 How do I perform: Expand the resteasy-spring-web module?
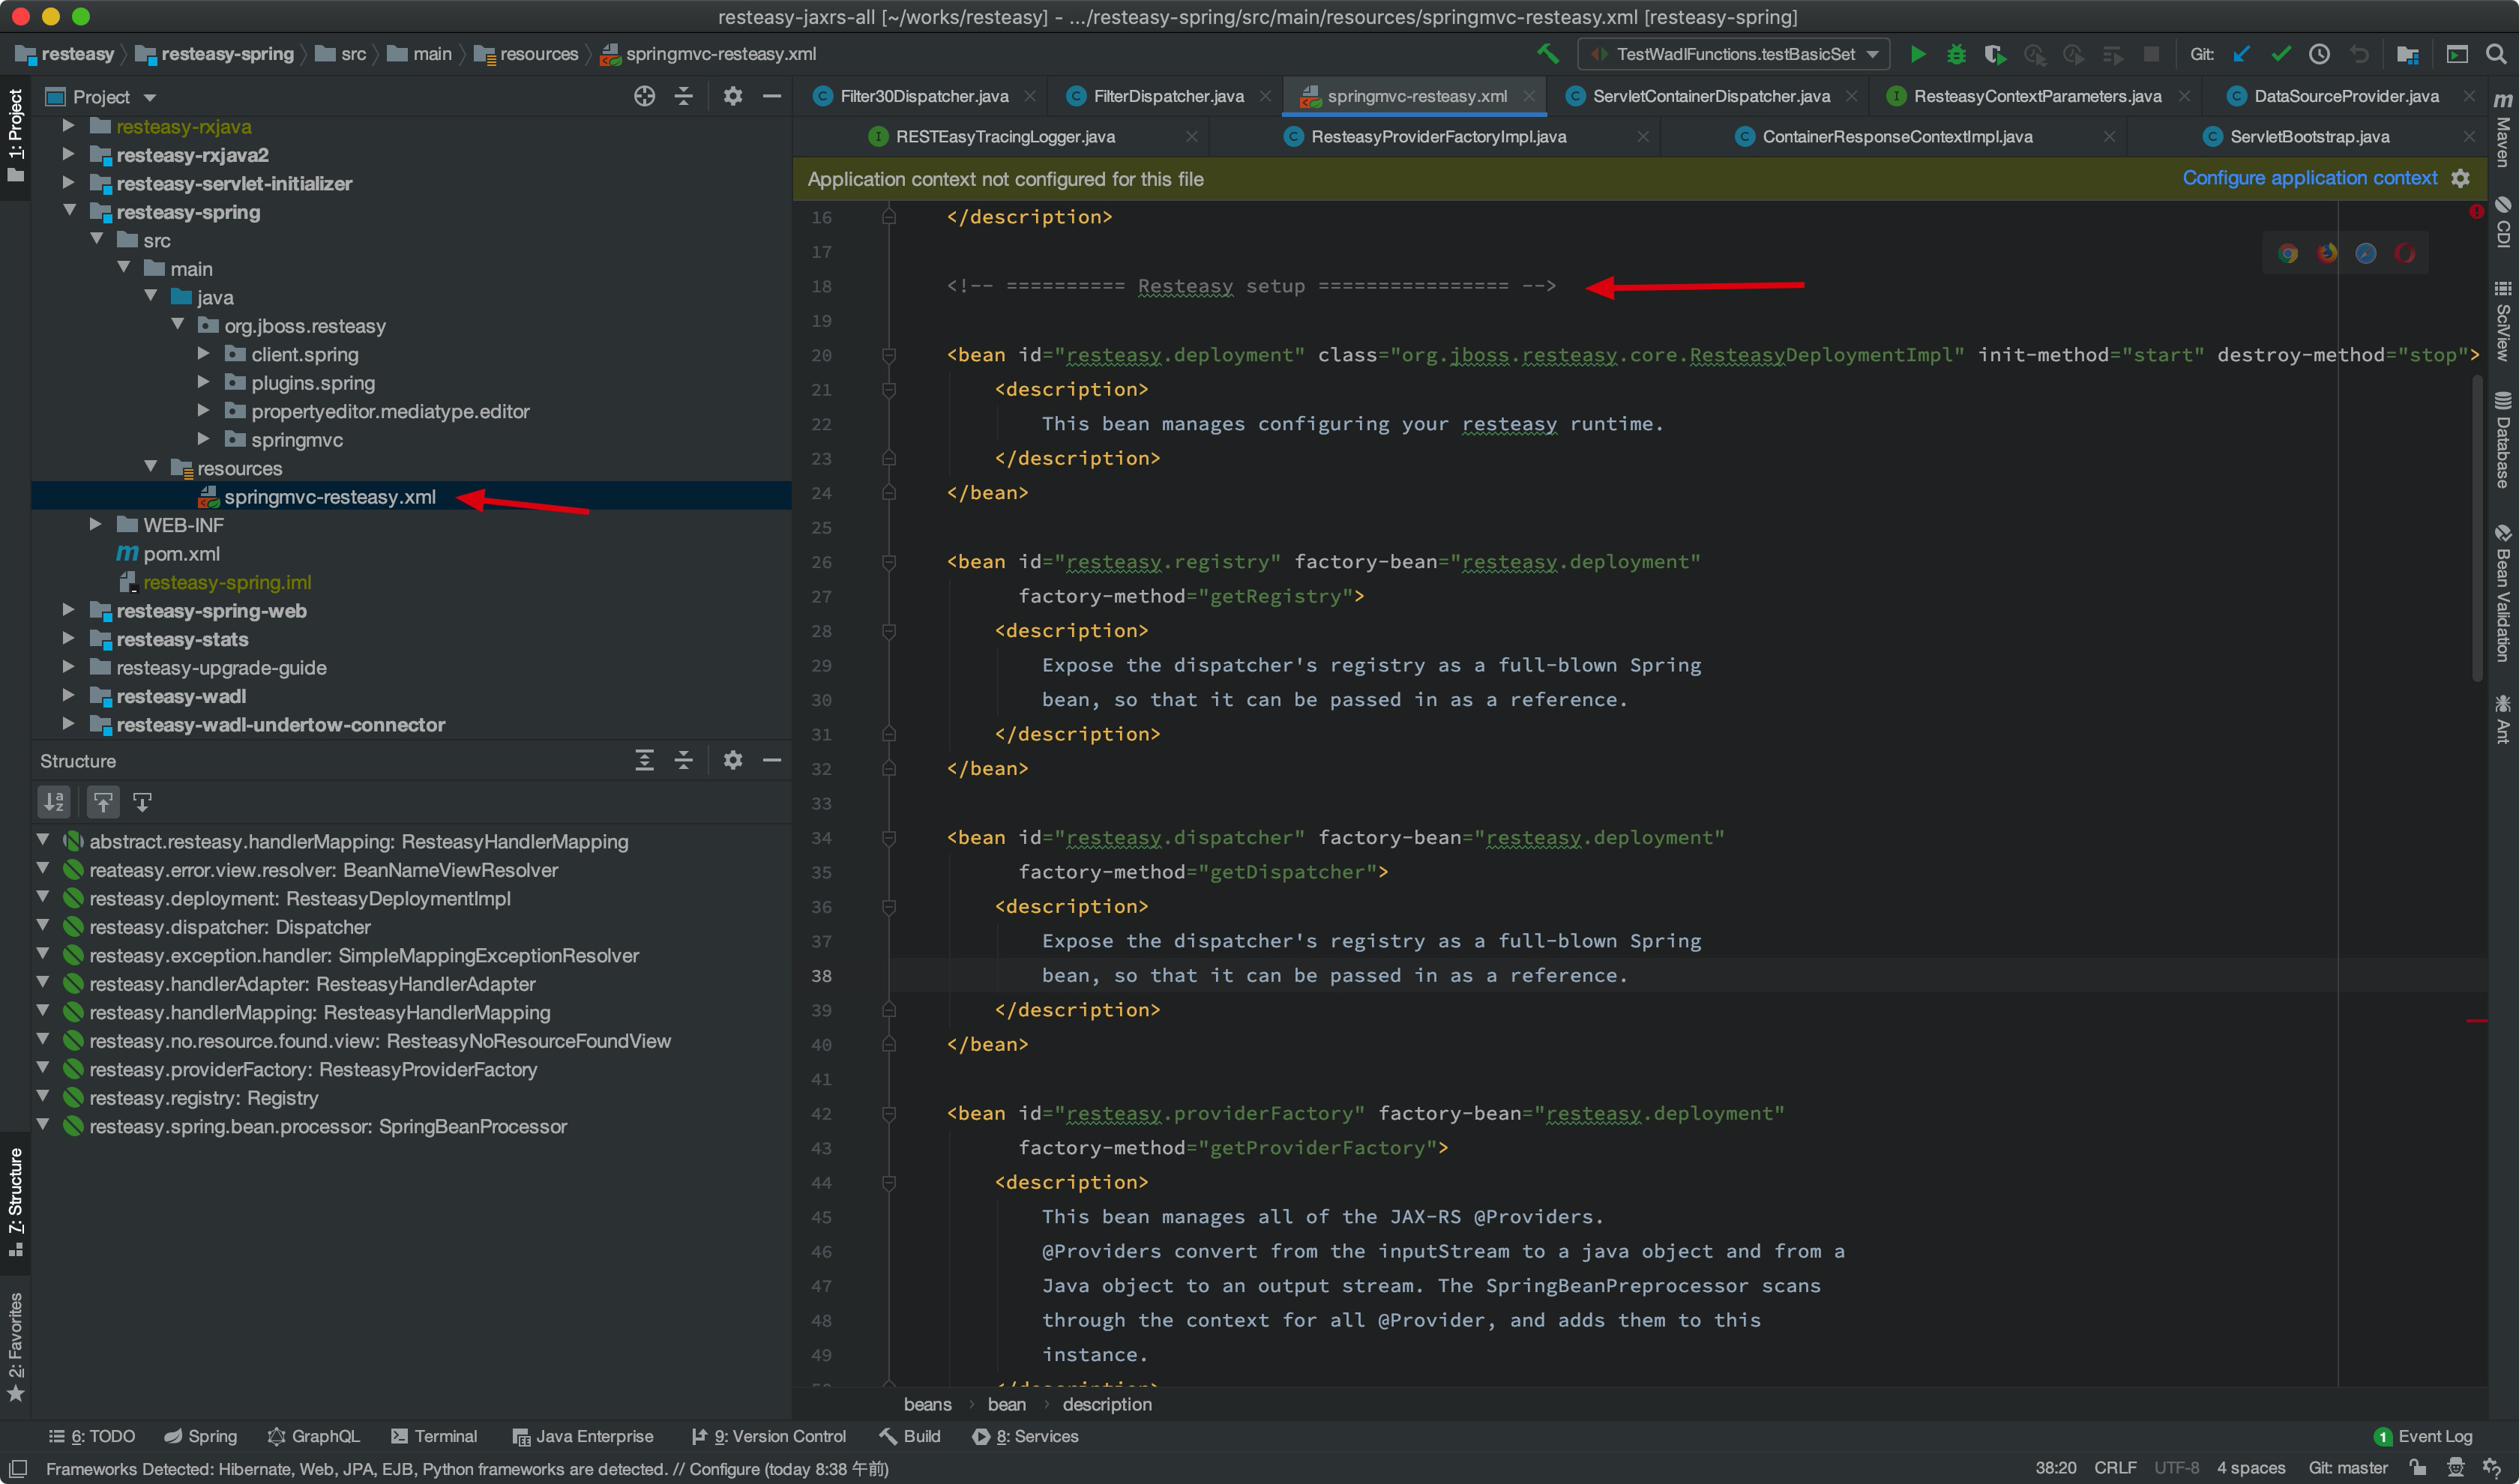[68, 610]
